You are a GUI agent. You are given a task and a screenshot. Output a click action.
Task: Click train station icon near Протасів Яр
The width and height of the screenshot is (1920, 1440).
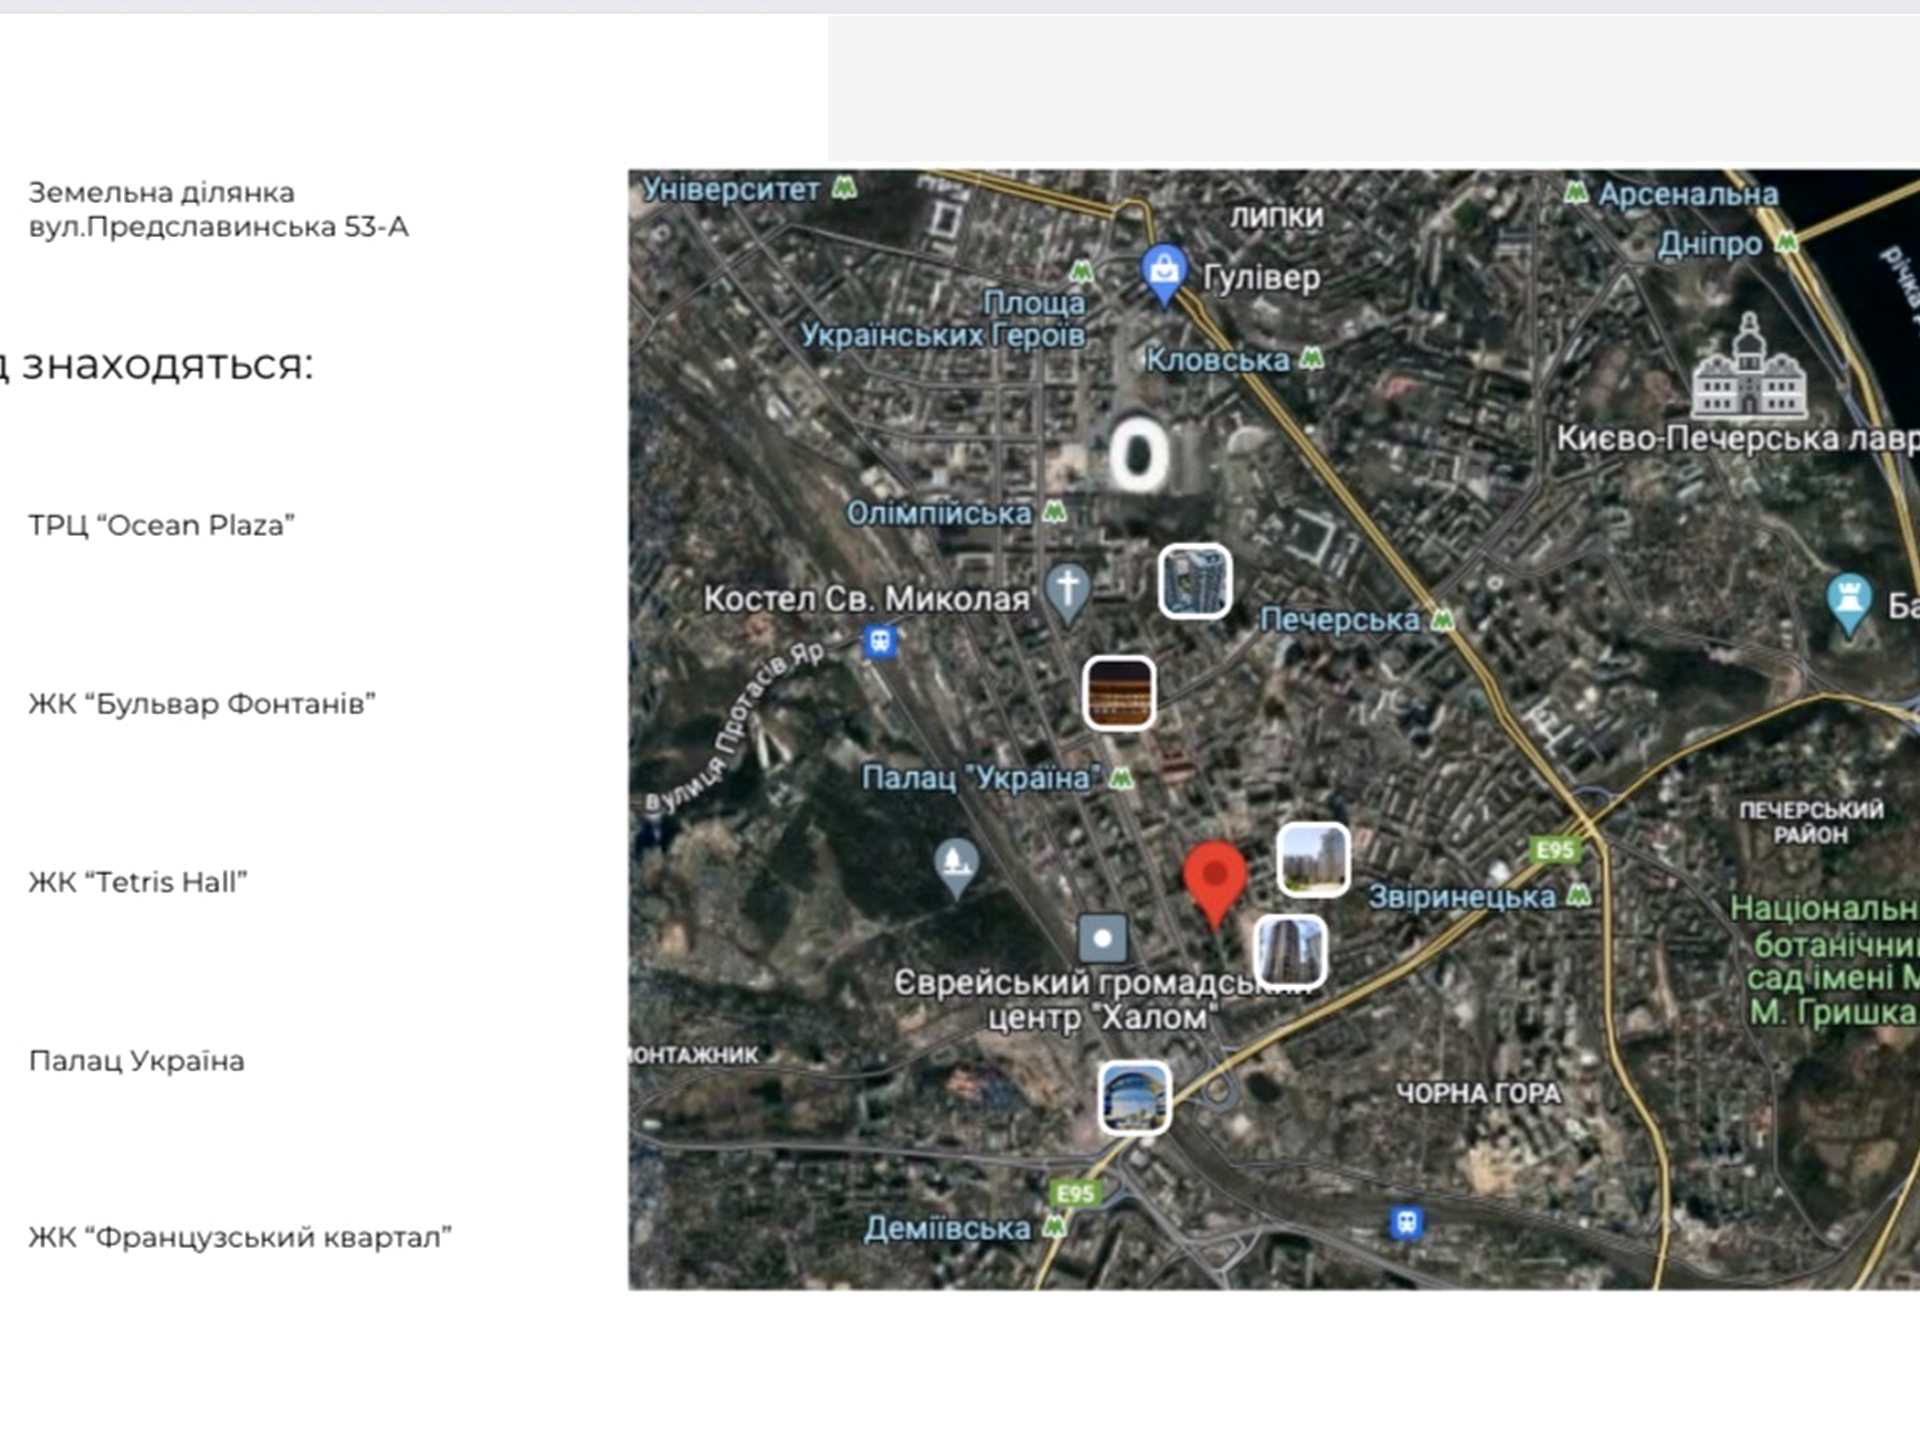click(x=880, y=640)
